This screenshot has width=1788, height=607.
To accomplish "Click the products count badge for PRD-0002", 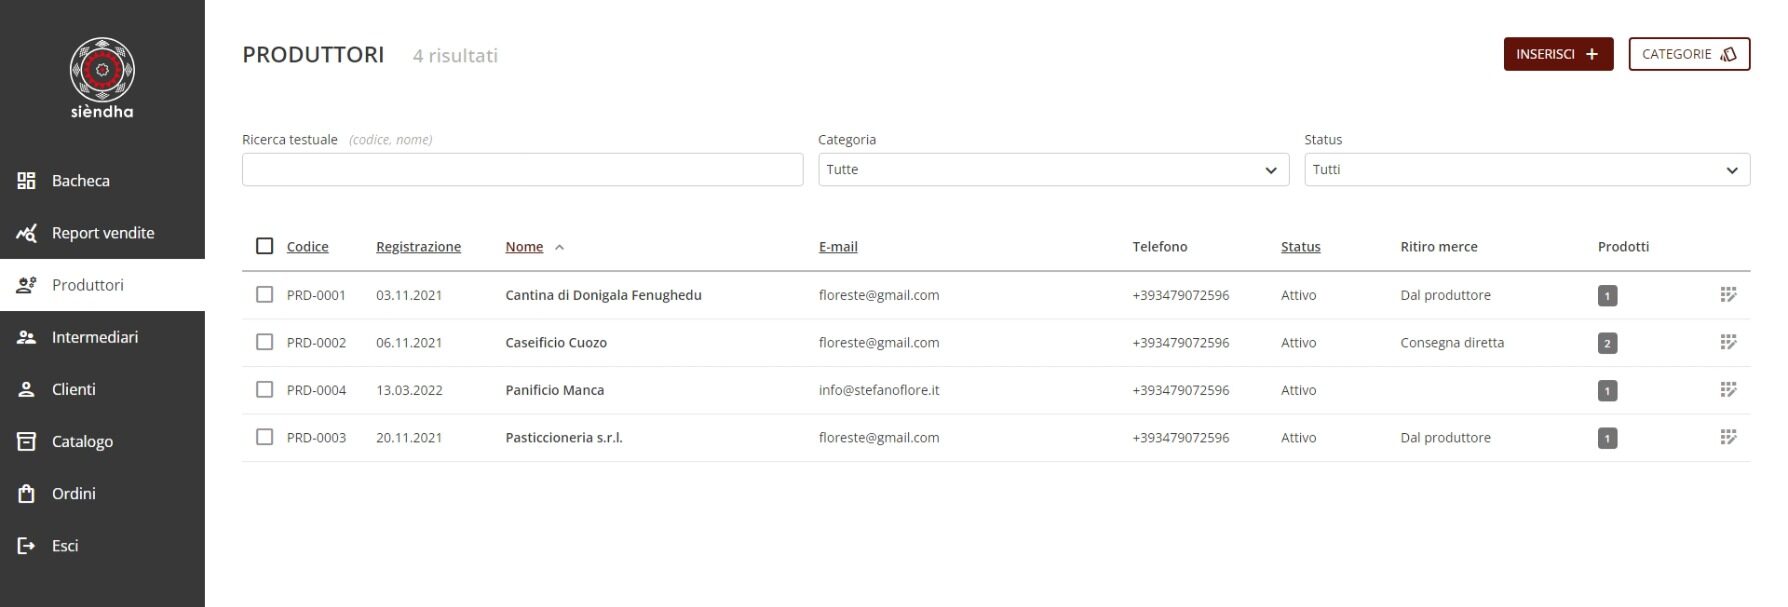I will coord(1607,343).
